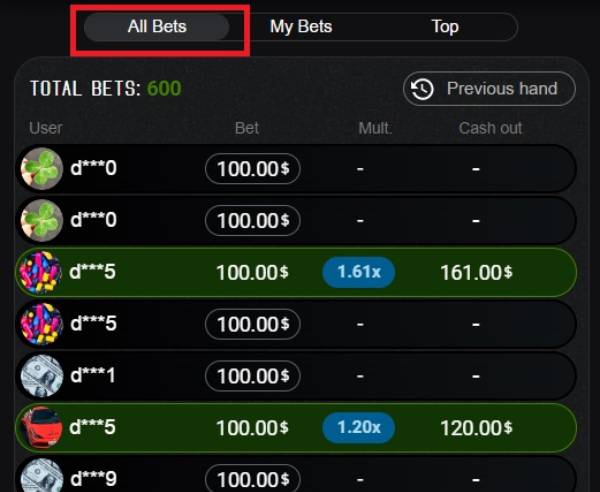Click the second clover avatar of d***0
The height and width of the screenshot is (492, 600).
[42, 220]
